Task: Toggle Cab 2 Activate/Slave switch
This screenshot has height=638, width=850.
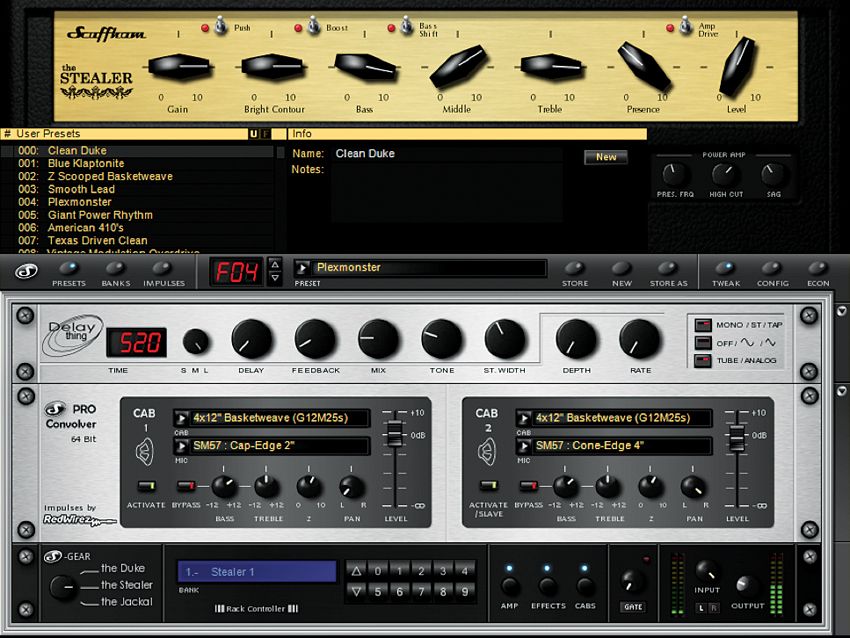Action: click(488, 486)
